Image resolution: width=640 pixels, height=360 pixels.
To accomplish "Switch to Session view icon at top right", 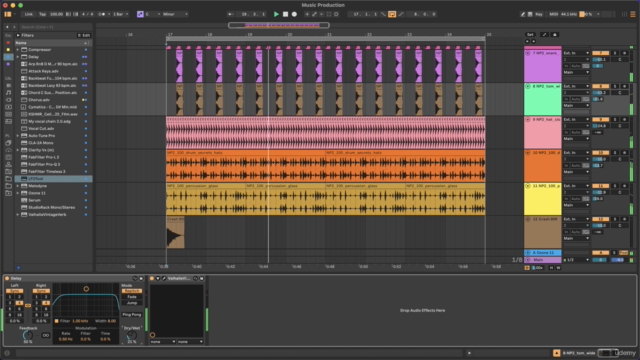I will pyautogui.click(x=624, y=14).
